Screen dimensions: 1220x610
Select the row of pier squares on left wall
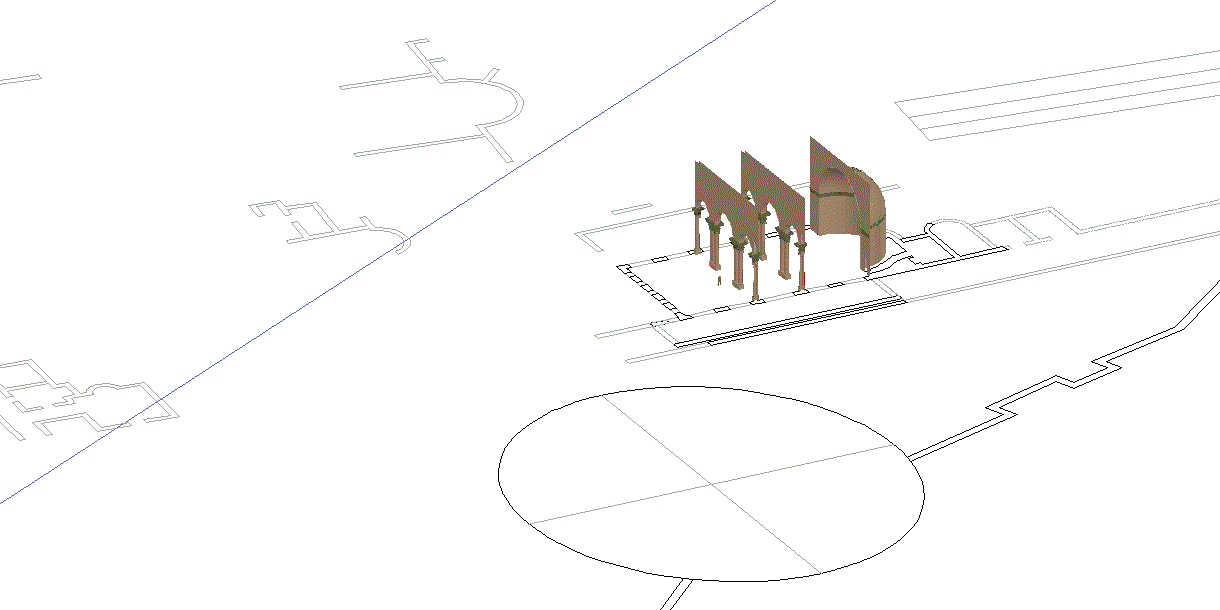tap(648, 288)
